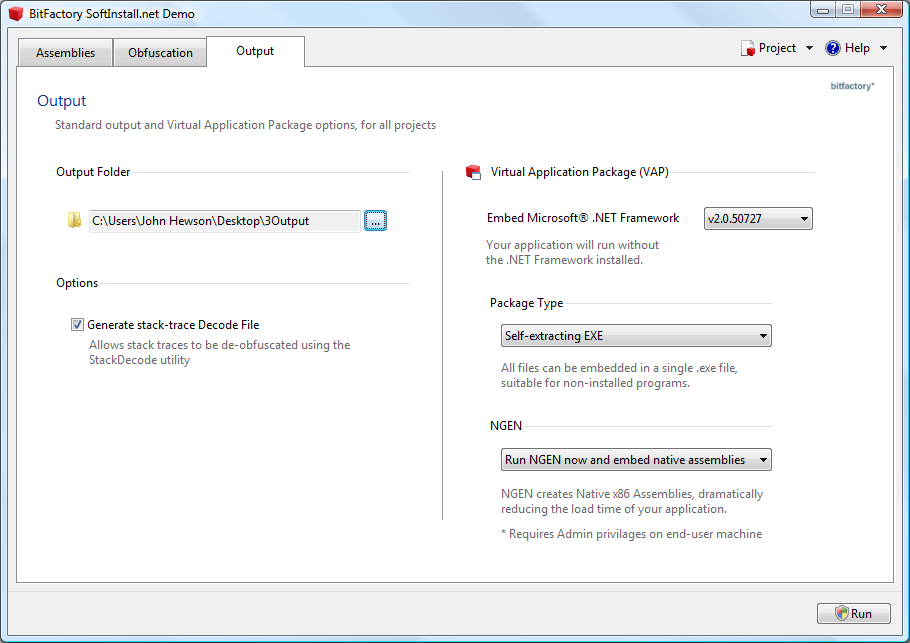Click 'Your application will run without' text
The width and height of the screenshot is (910, 643).
[x=572, y=252]
